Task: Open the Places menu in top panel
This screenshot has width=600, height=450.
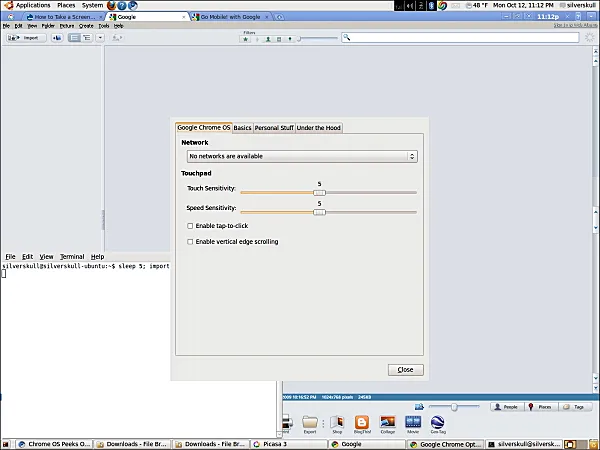Action: coord(66,5)
